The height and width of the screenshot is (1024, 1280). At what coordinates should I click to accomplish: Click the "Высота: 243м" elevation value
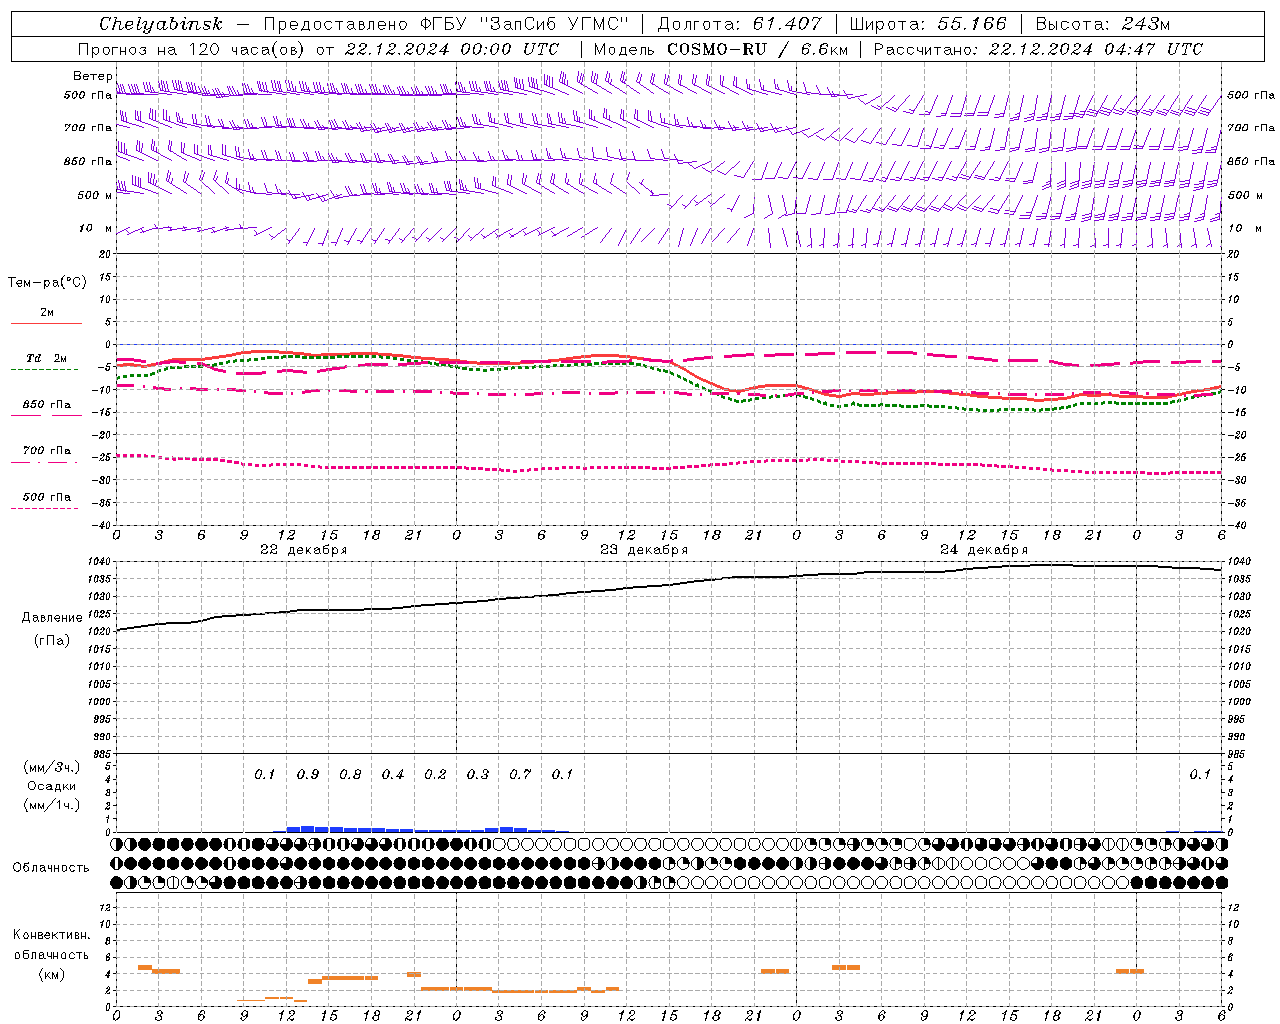(x=1103, y=24)
